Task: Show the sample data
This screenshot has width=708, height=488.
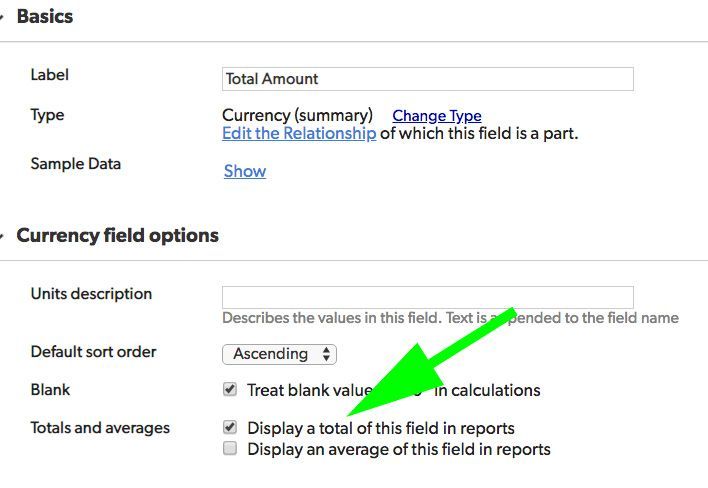Action: pos(245,171)
